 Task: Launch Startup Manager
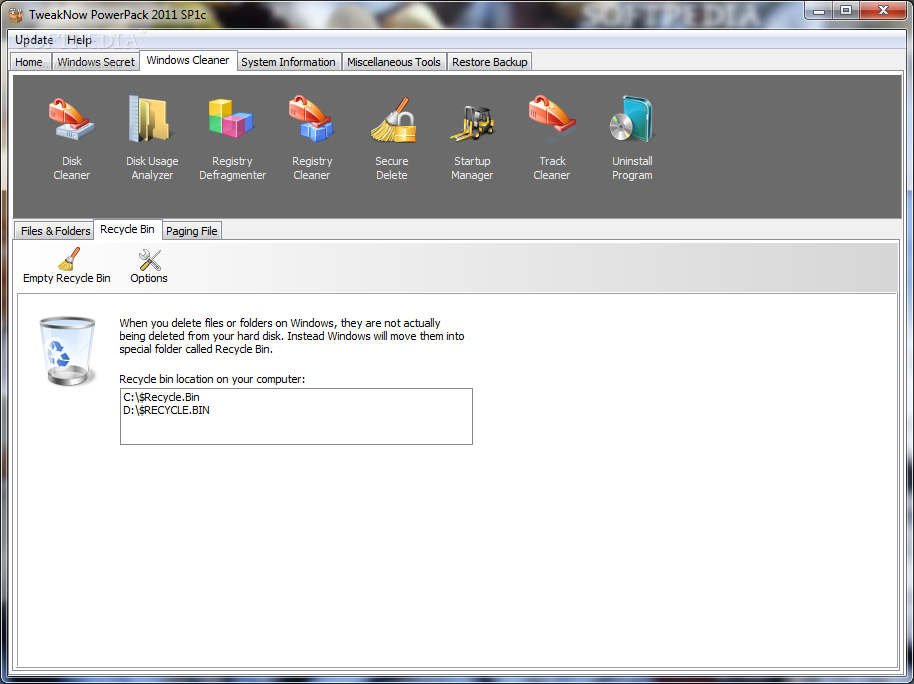tap(472, 139)
